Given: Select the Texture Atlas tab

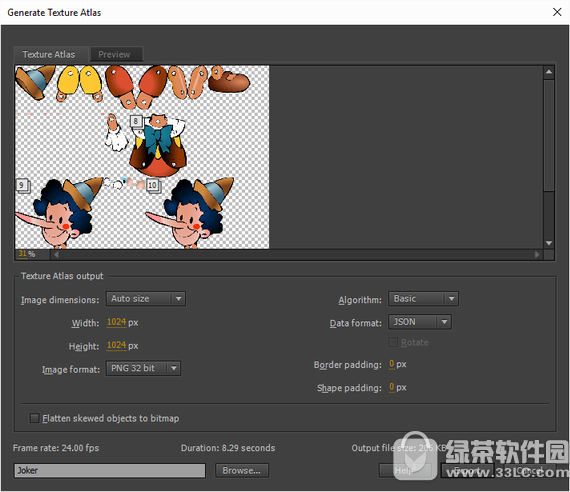Looking at the screenshot, I should [50, 55].
